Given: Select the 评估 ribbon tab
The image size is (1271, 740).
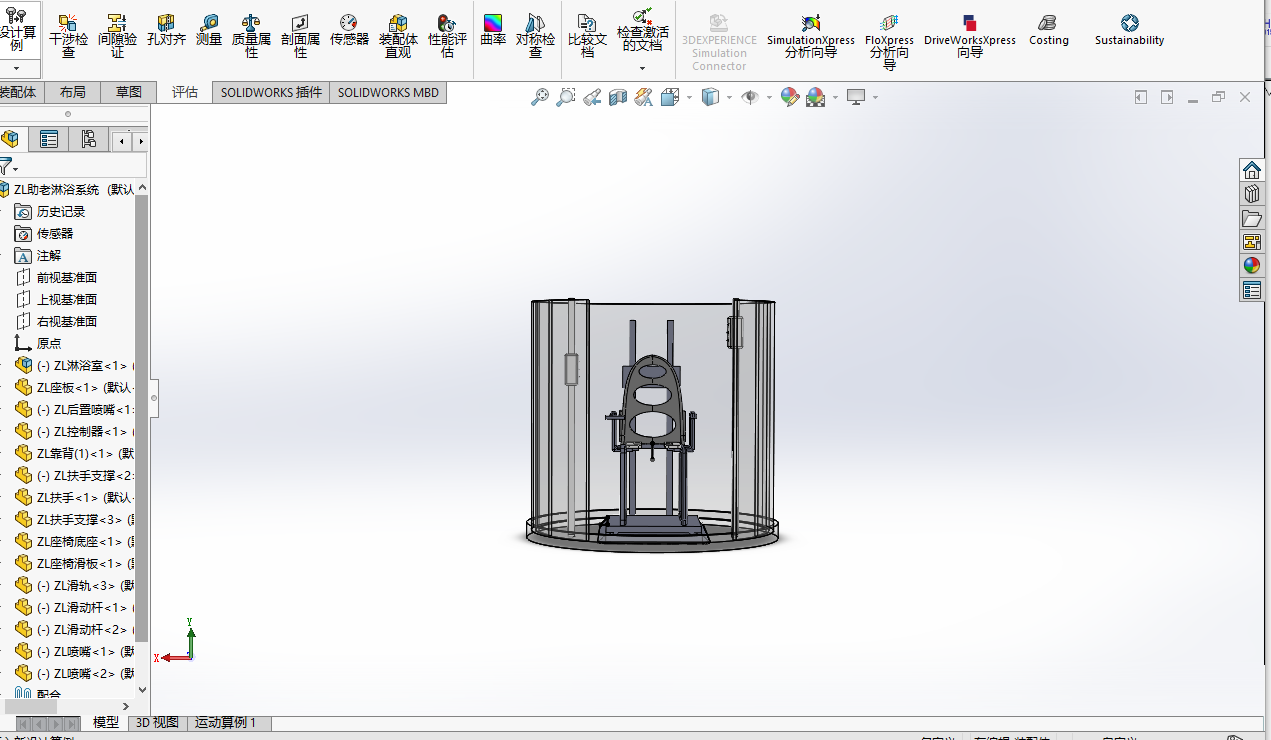Looking at the screenshot, I should (x=185, y=92).
